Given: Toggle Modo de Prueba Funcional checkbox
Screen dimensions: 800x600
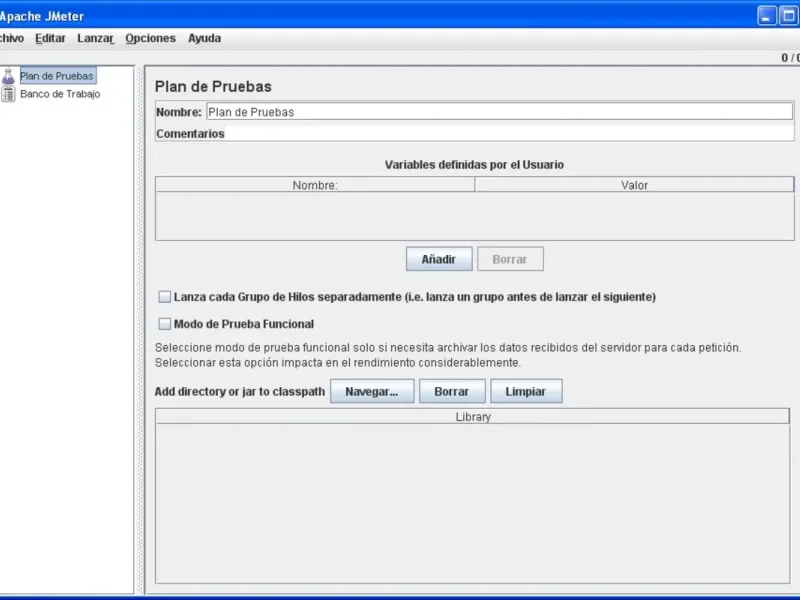Looking at the screenshot, I should pos(164,324).
